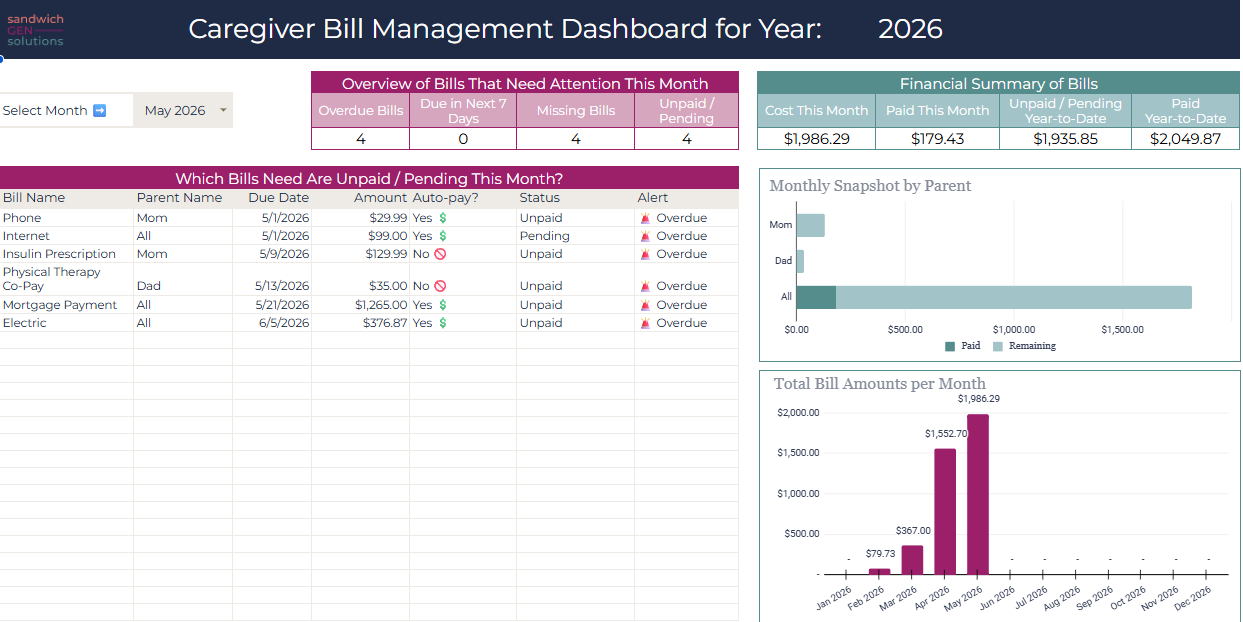Click the green auto-pay dollar icon for Phone

(442, 218)
